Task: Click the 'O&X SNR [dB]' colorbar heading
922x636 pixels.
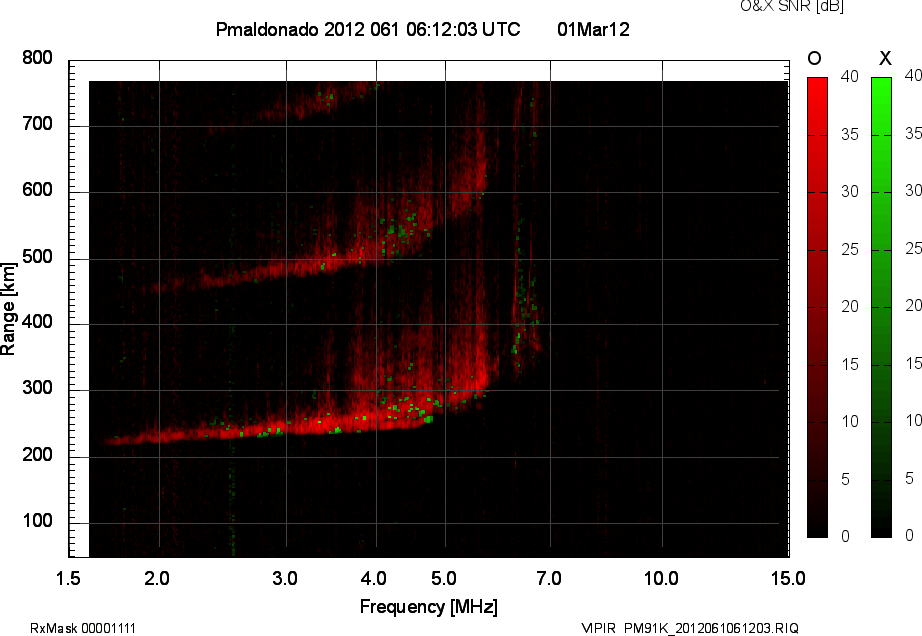Action: coord(791,6)
